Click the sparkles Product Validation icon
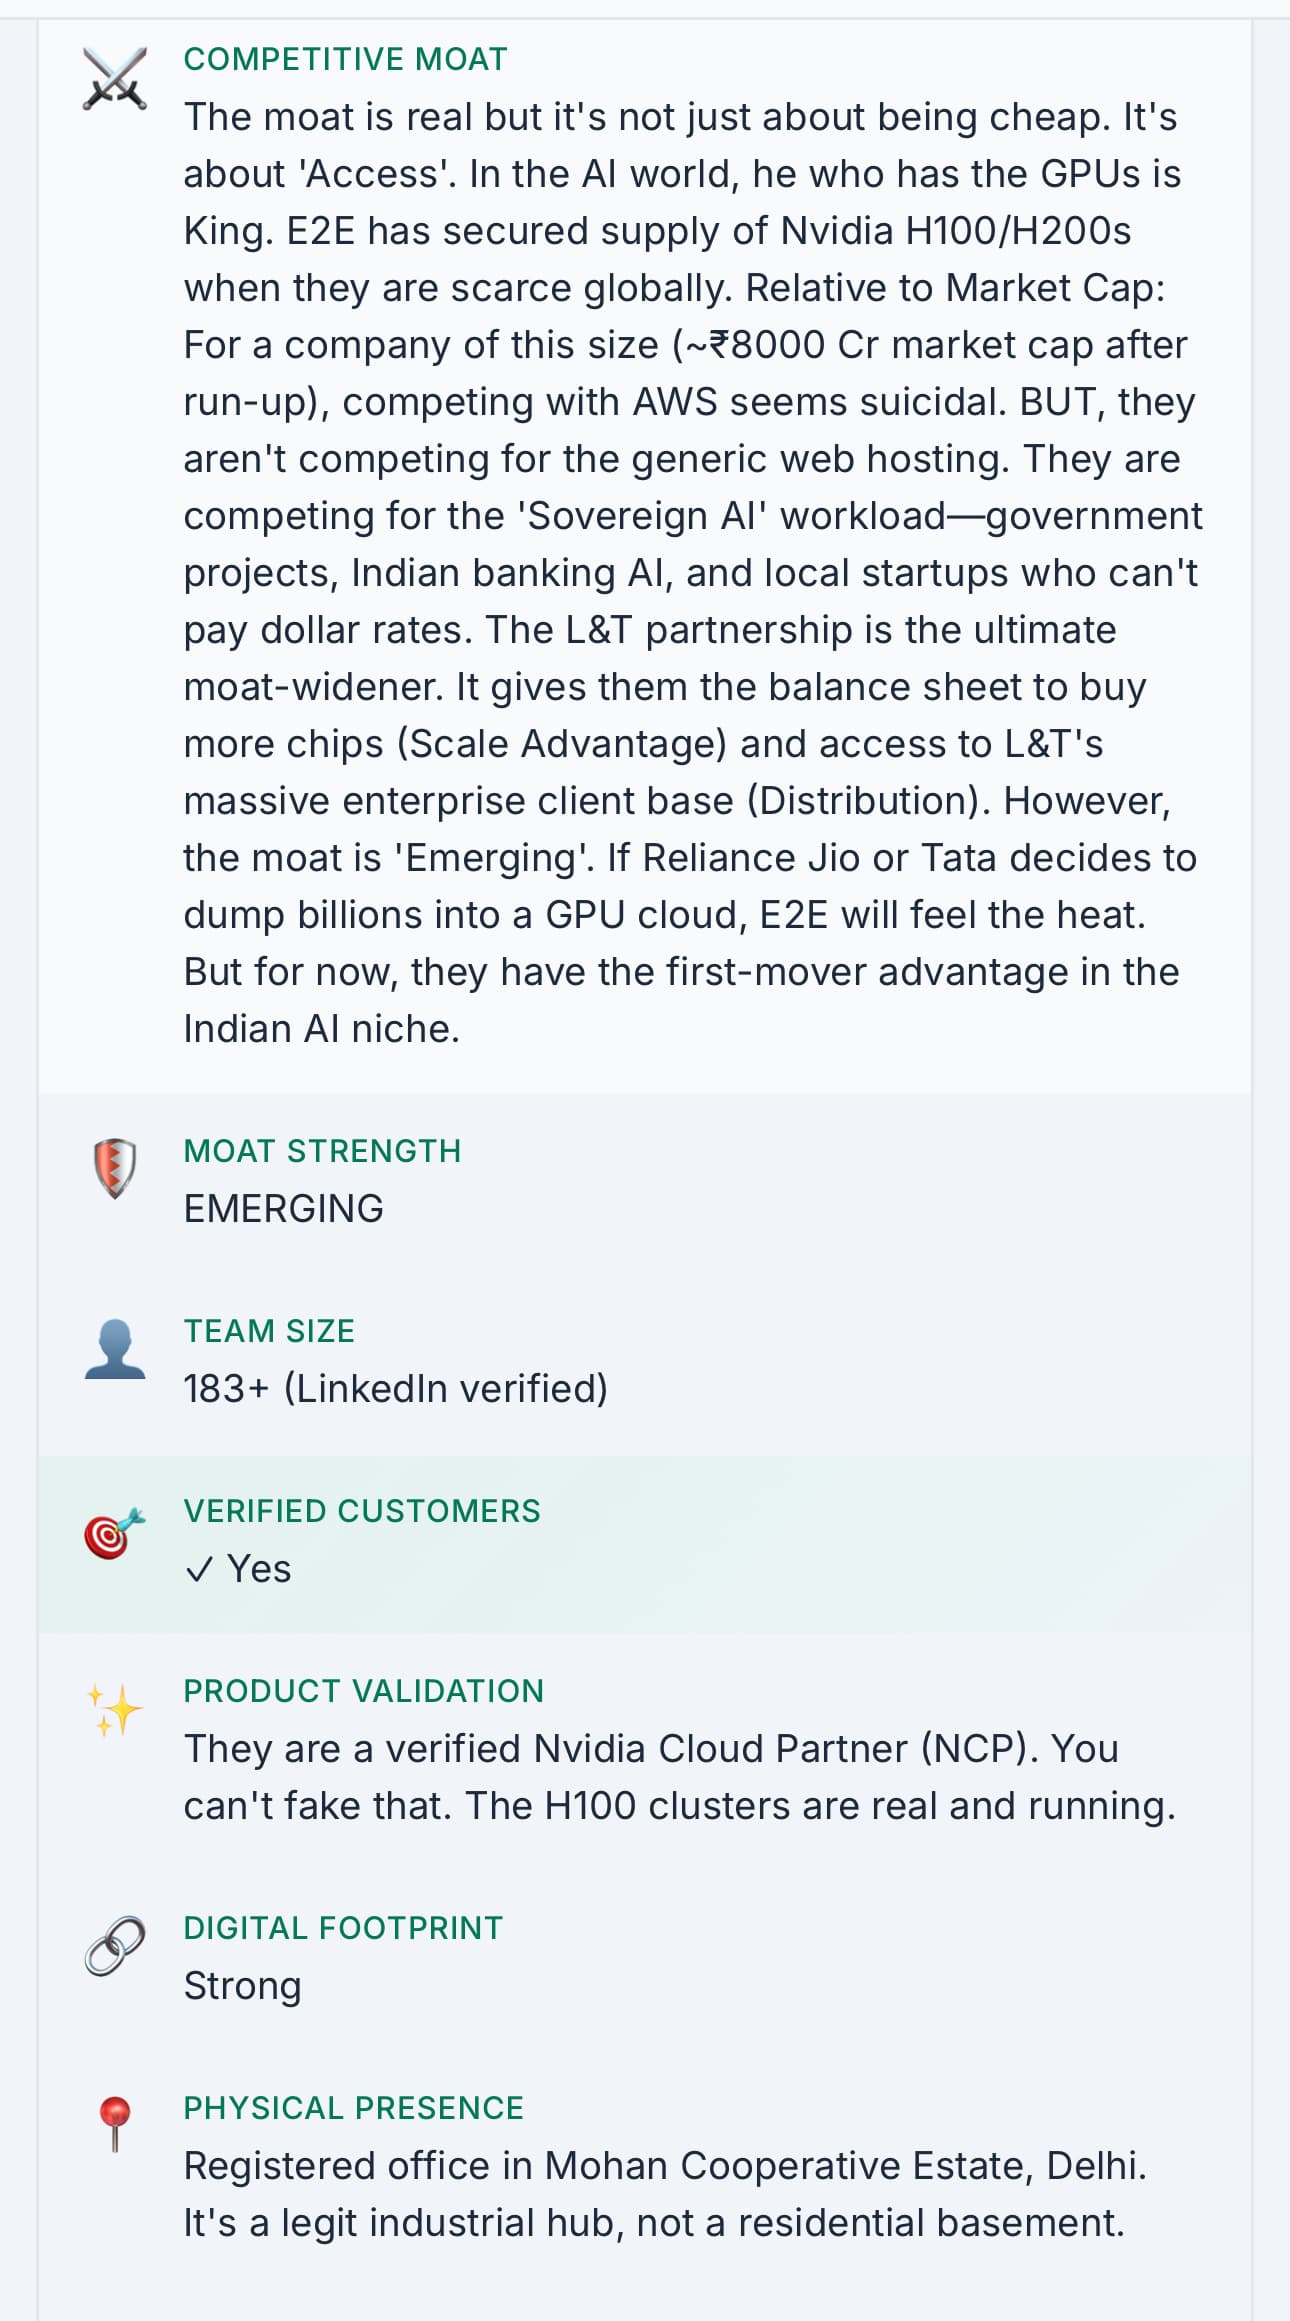The height and width of the screenshot is (2321, 1290). (x=115, y=1709)
